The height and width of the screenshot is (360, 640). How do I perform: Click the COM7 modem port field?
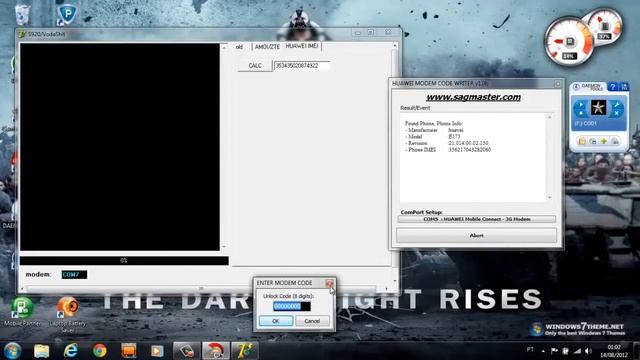point(74,275)
